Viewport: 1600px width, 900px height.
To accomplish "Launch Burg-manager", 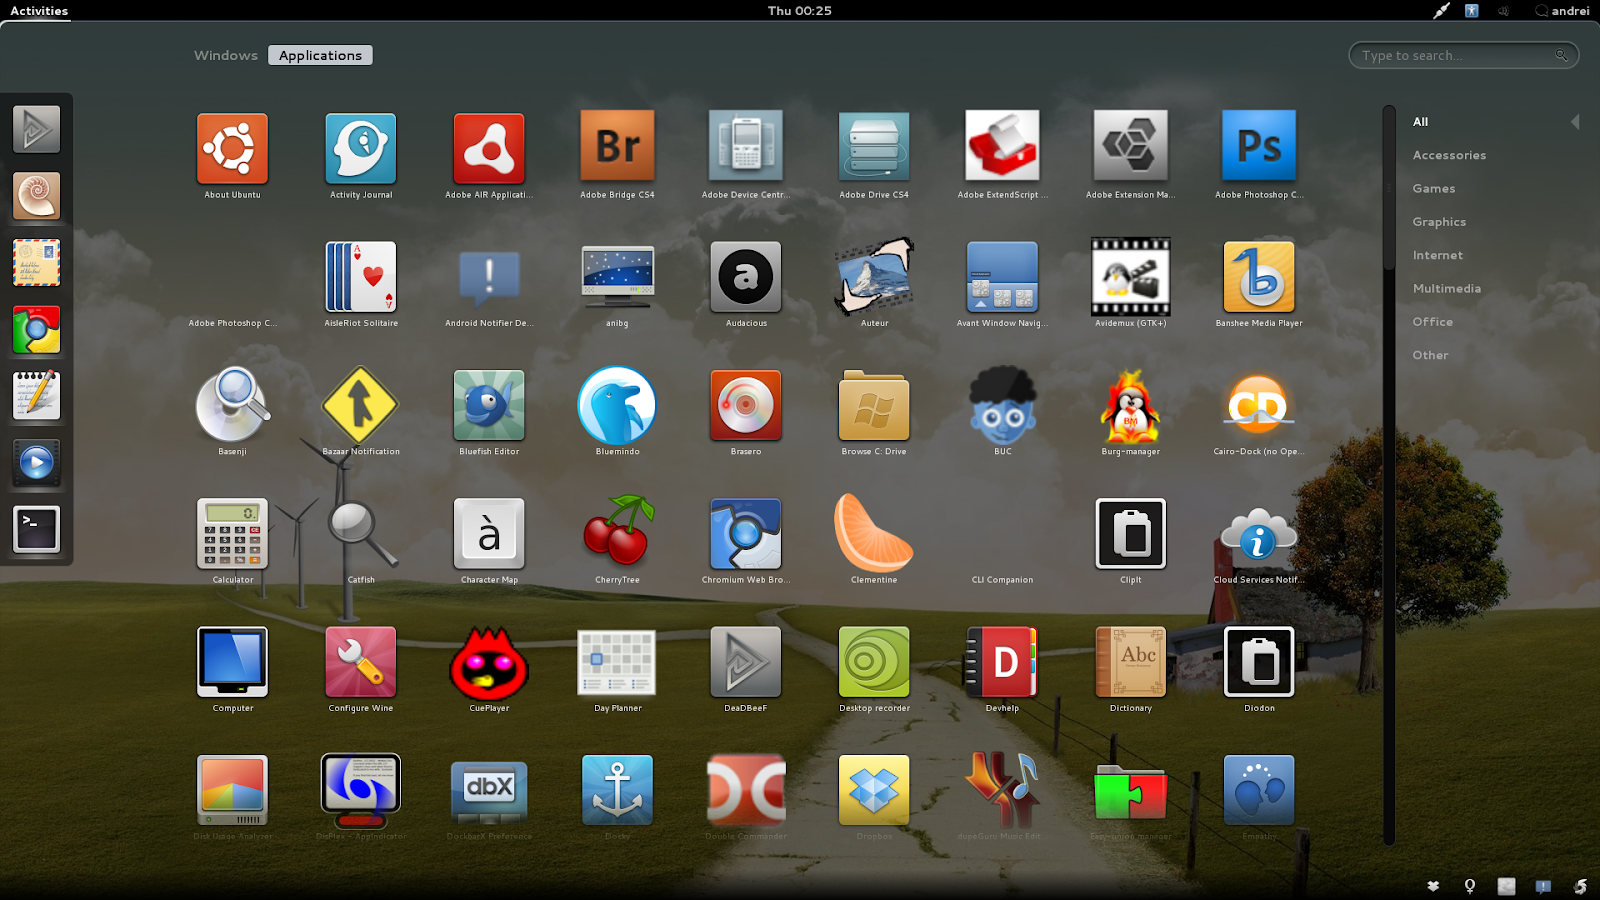I will [x=1131, y=405].
